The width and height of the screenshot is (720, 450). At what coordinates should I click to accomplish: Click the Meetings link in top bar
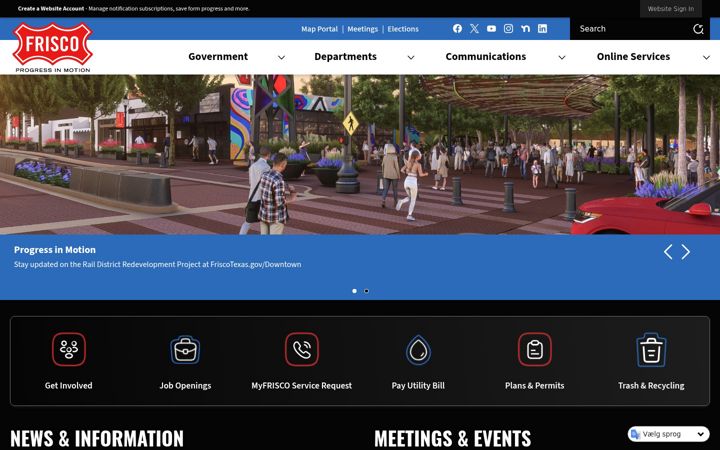(362, 29)
